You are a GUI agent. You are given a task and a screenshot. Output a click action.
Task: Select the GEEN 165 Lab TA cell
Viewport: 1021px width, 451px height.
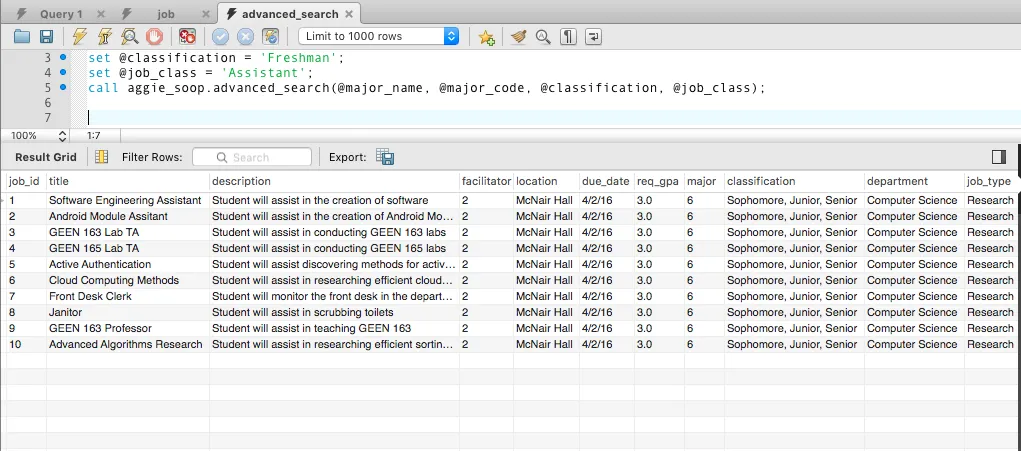(128, 248)
